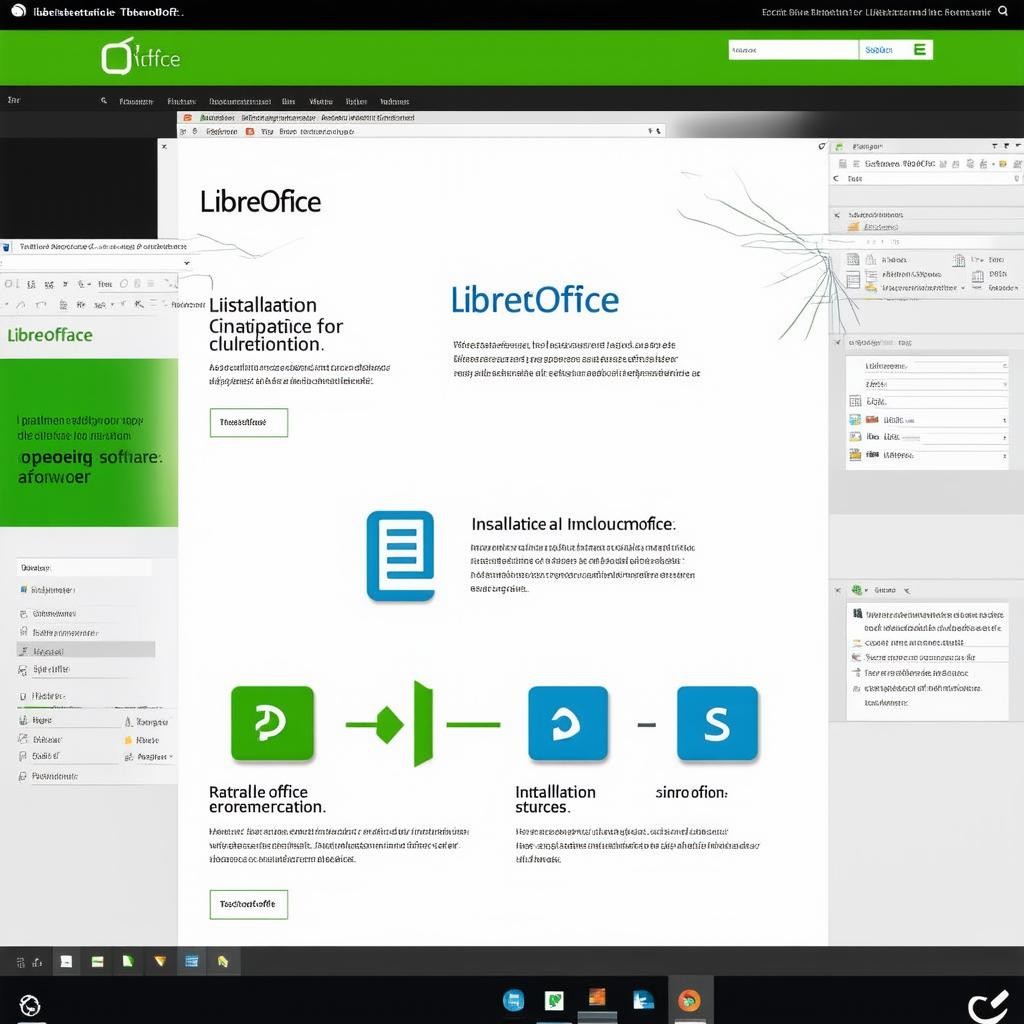Collapse the middle right panel section using its chevron
The image size is (1024, 1024).
point(836,342)
